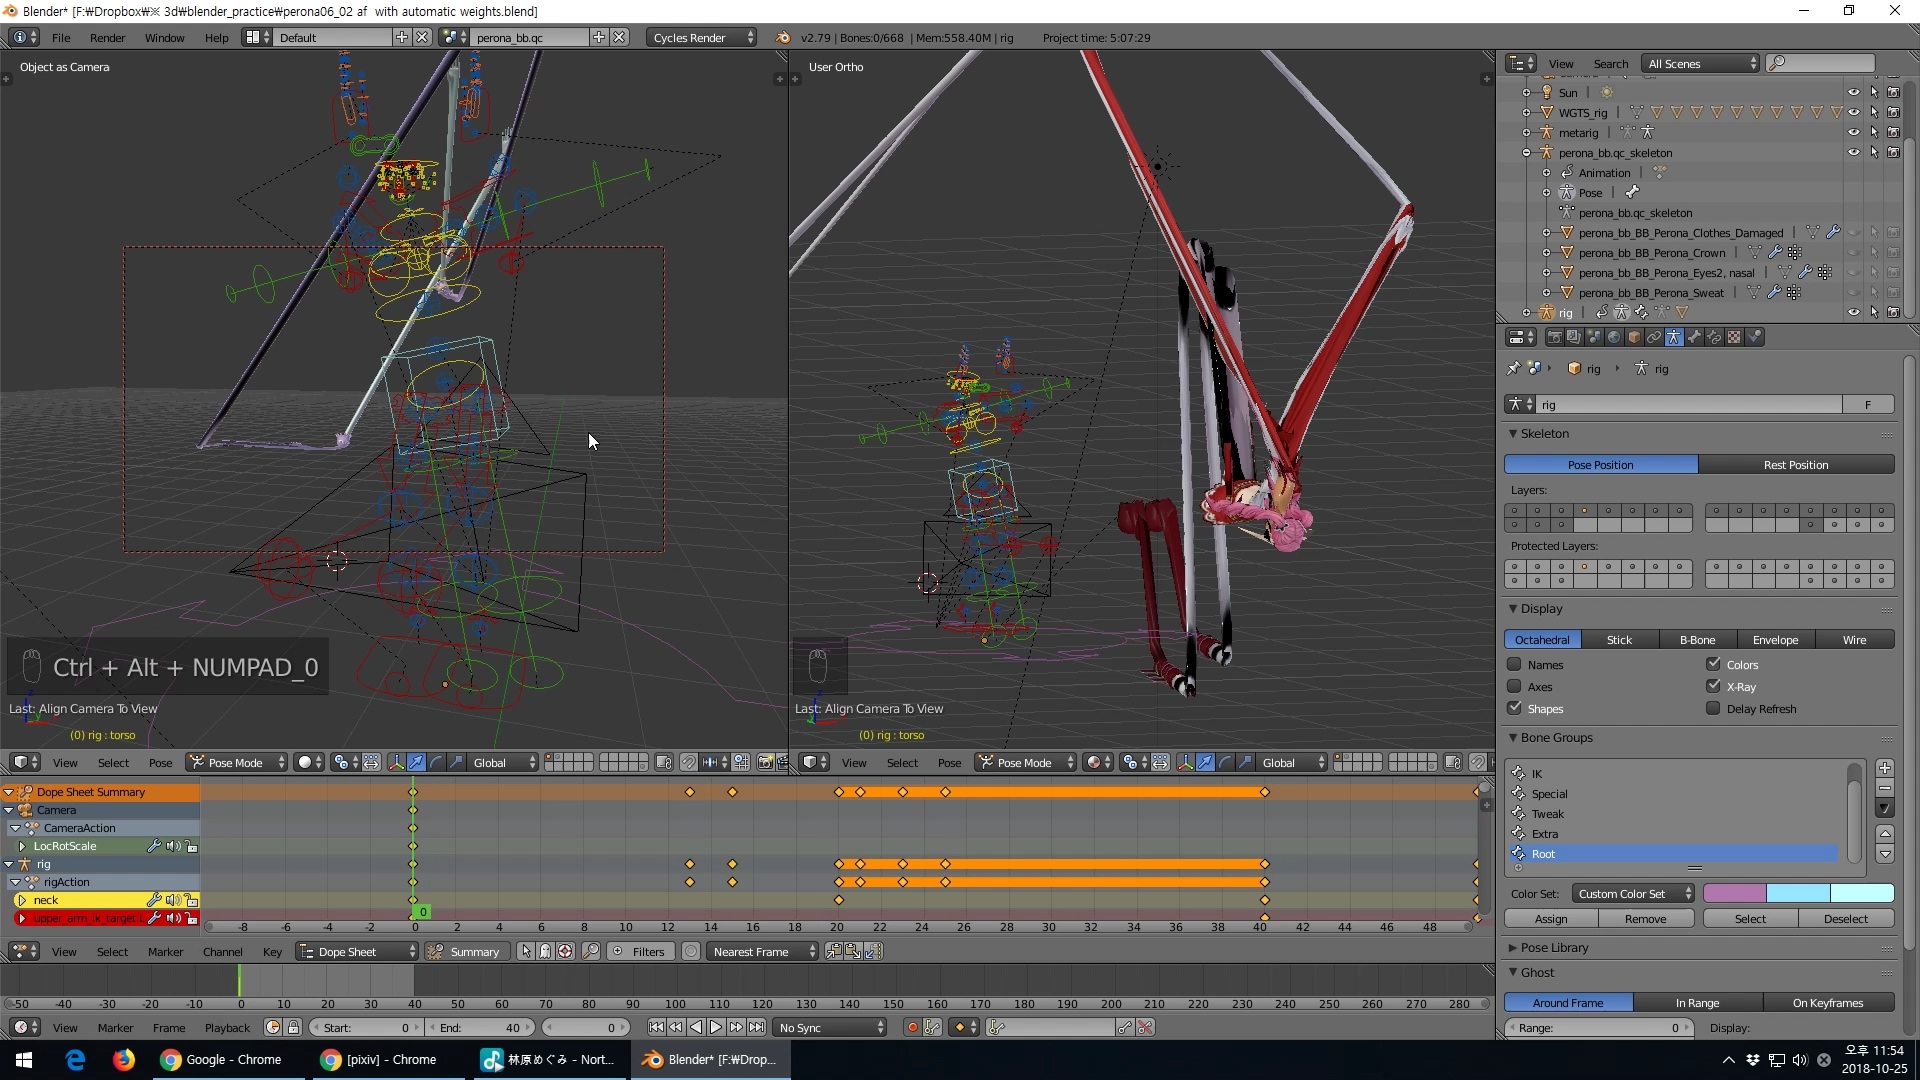The height and width of the screenshot is (1080, 1920).
Task: Open the Object properties tab (cube icon)
Action: [1634, 338]
